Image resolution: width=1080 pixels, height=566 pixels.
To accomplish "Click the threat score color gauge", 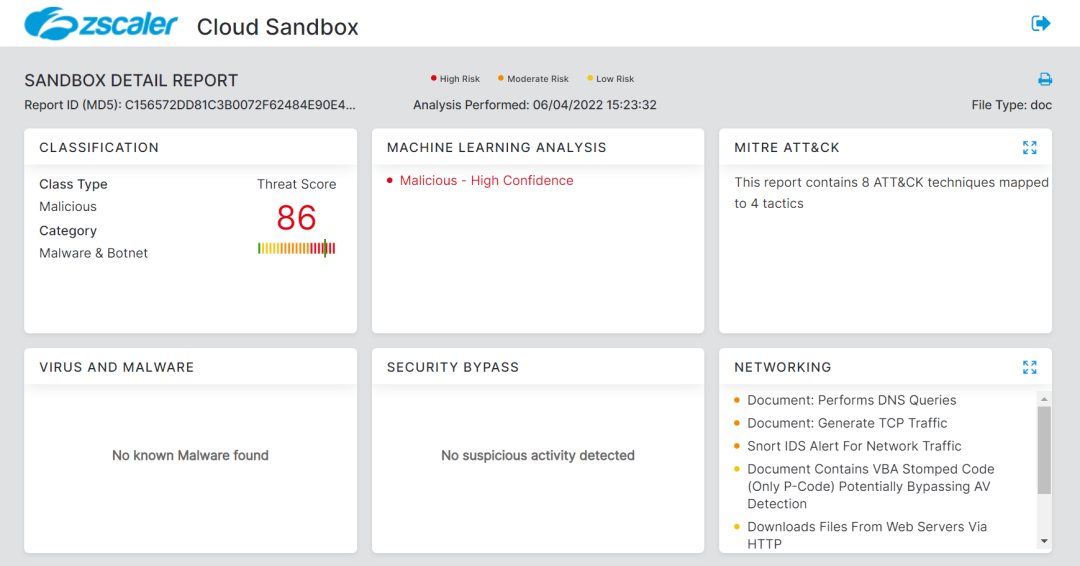I will pyautogui.click(x=296, y=248).
